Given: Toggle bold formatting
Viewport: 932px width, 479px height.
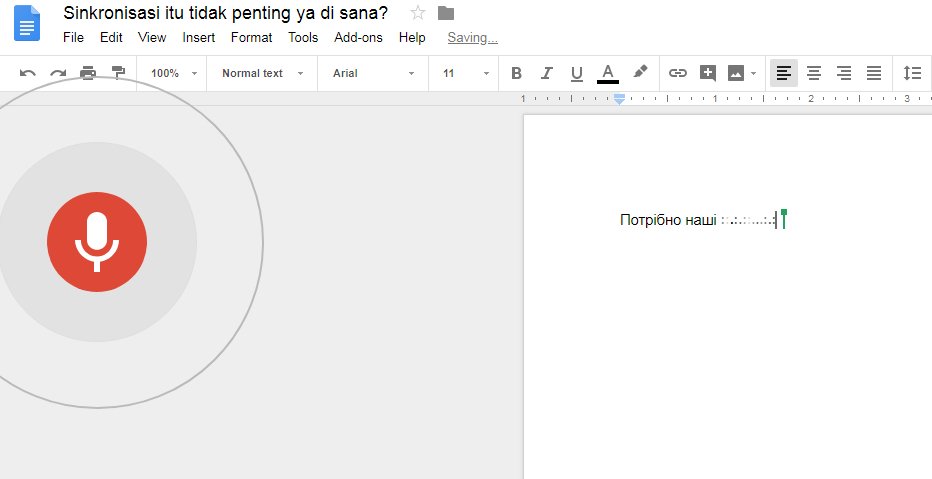Looking at the screenshot, I should (517, 73).
